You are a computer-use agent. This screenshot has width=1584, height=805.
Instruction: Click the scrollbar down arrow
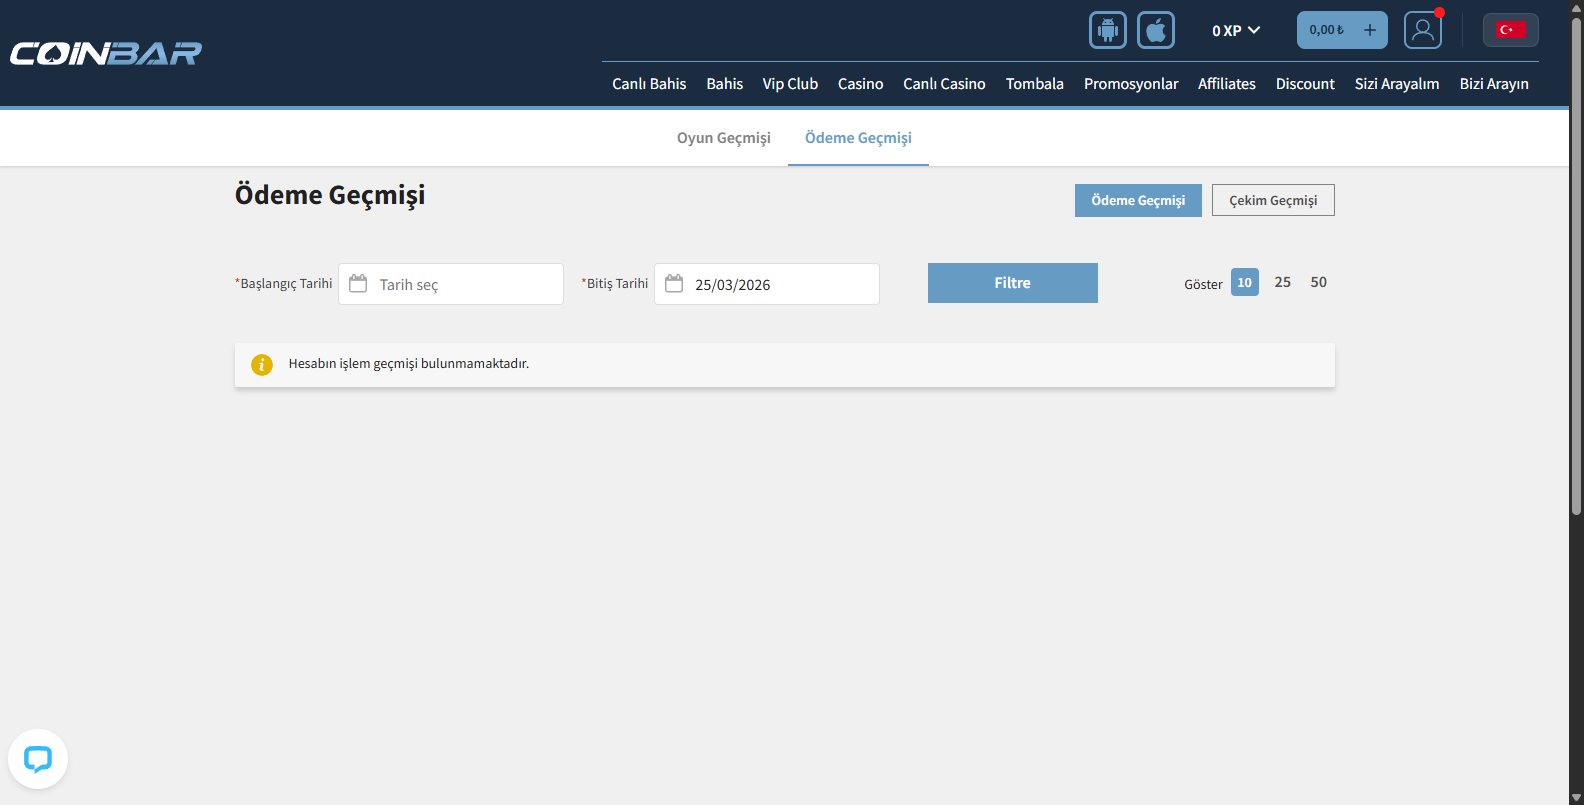coord(1576,797)
